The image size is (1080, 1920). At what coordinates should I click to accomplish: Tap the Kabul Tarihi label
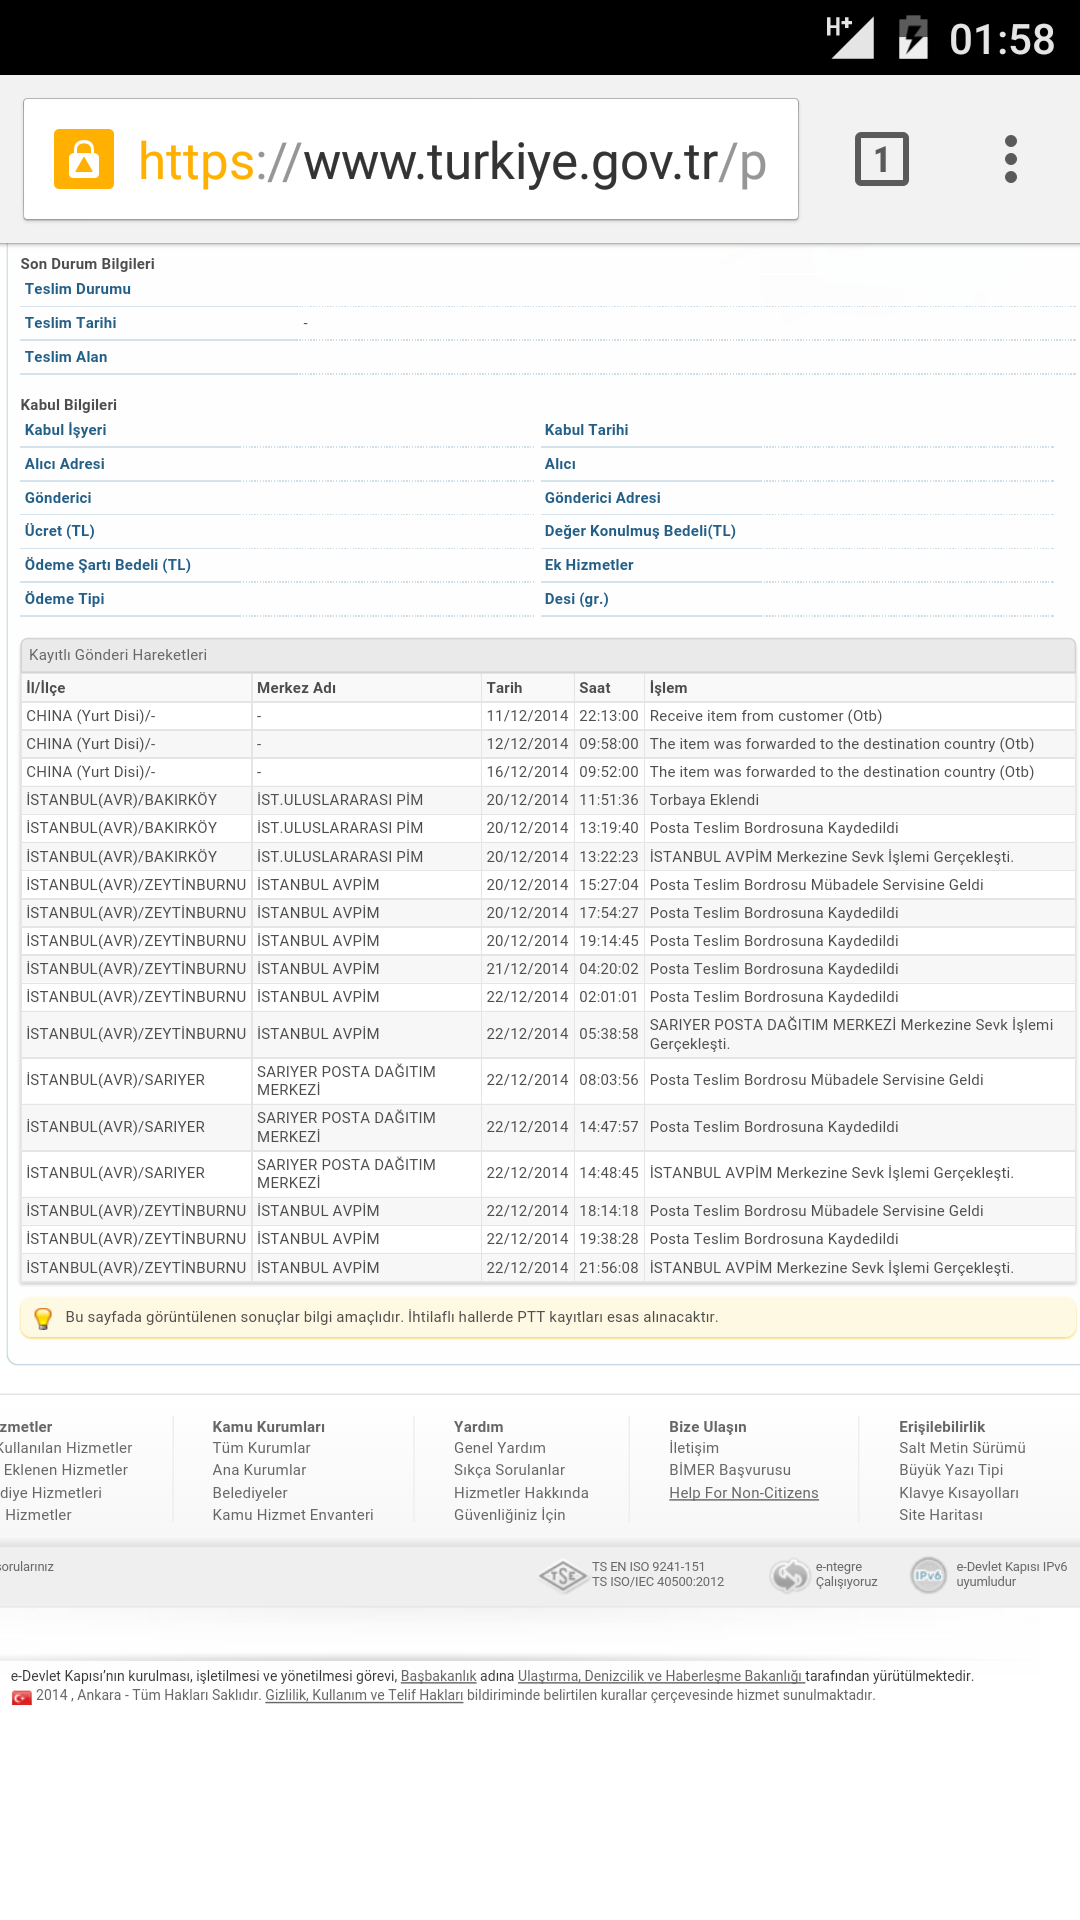pos(587,430)
